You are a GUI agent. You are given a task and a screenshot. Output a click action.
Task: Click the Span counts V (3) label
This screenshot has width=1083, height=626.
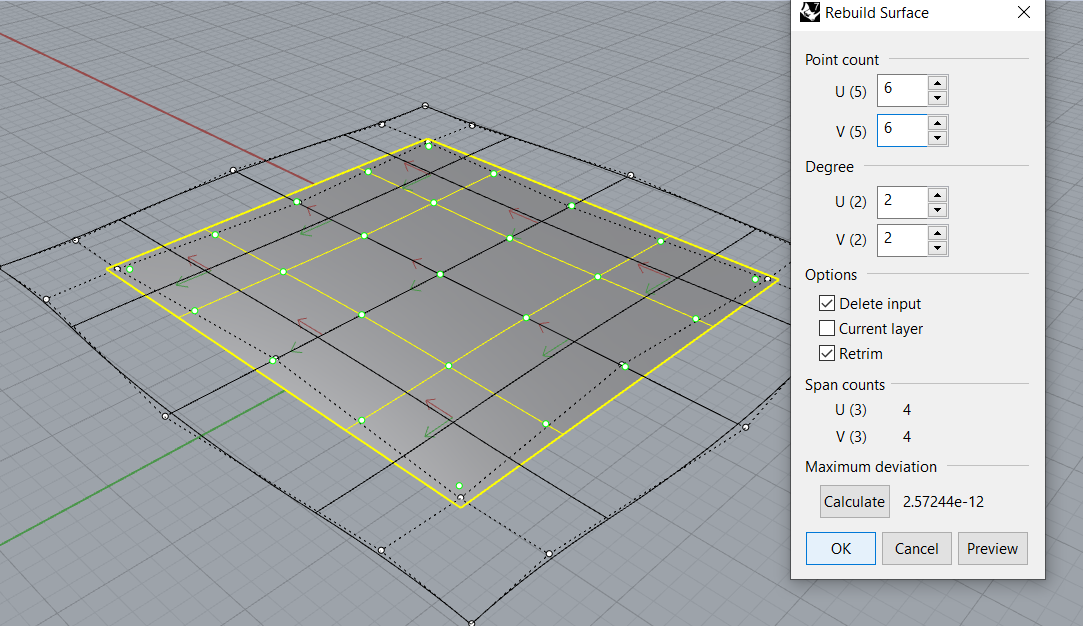851,437
